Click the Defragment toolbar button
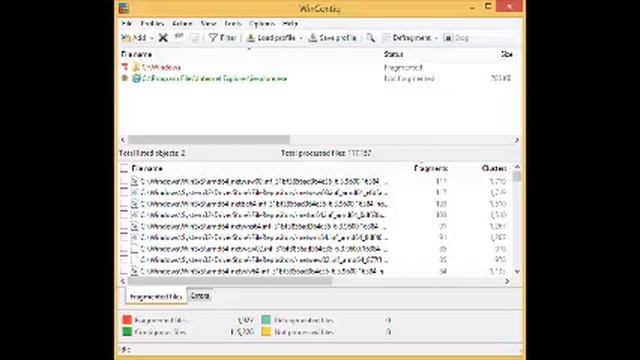Screen dimensions: 640x360 [x=407, y=38]
